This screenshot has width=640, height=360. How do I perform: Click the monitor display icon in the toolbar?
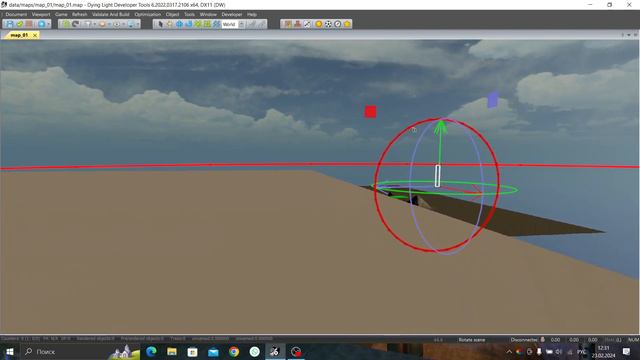click(x=131, y=24)
